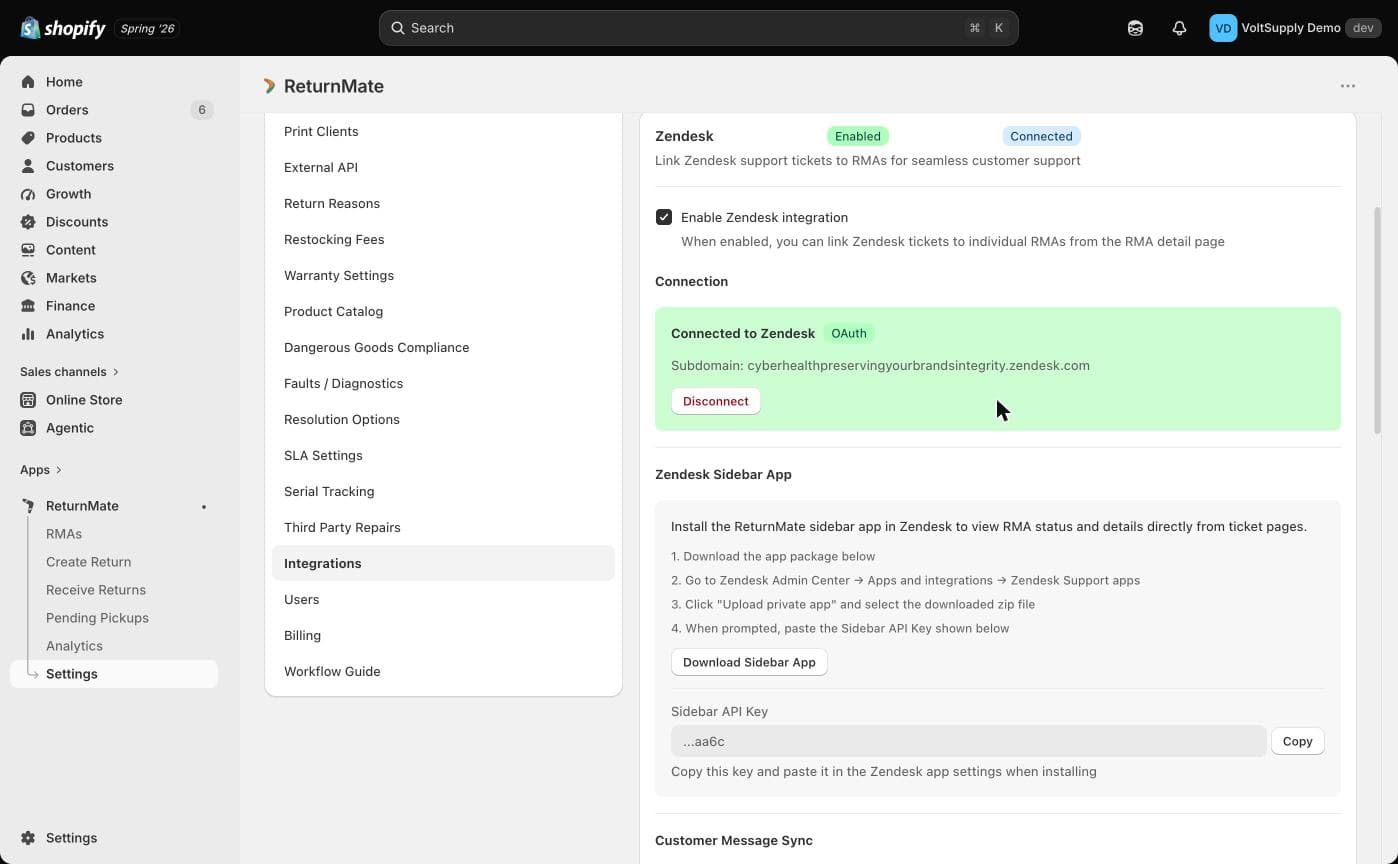Click the Analytics chart icon in main nav
This screenshot has height=864, width=1398.
click(28, 334)
